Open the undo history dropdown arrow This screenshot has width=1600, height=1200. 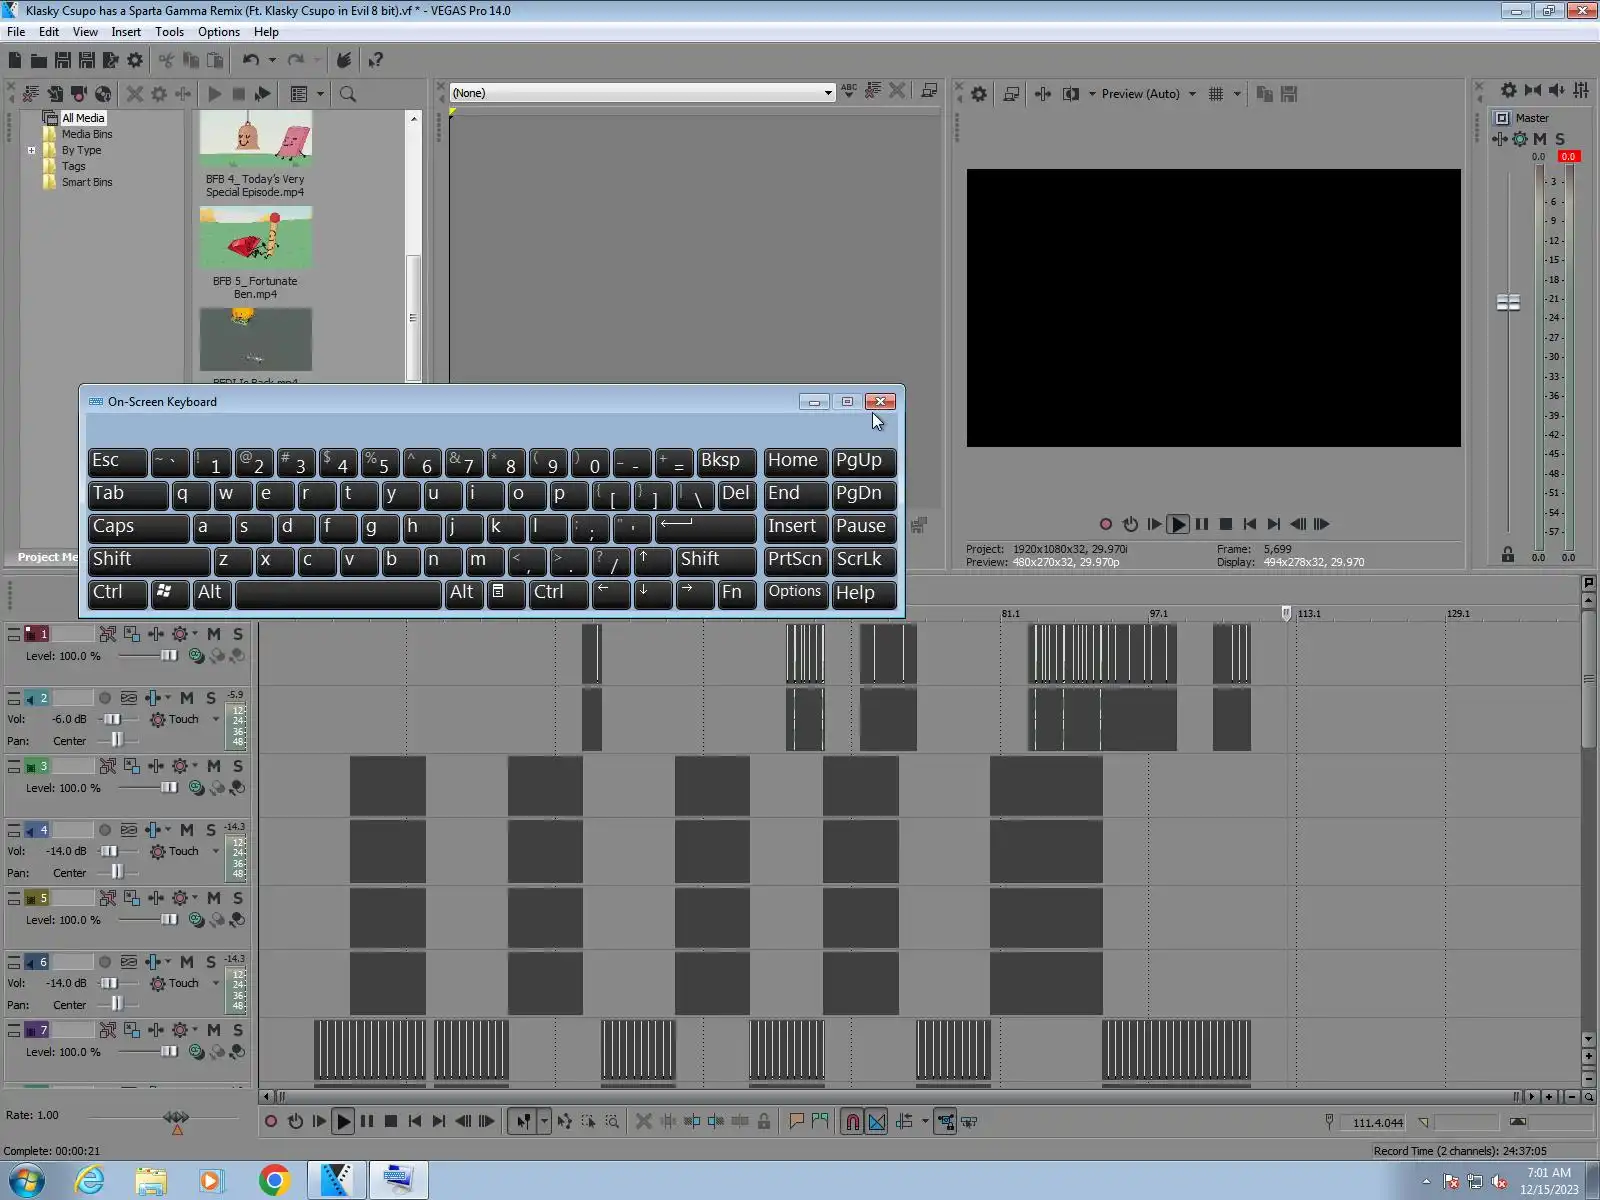pyautogui.click(x=272, y=61)
